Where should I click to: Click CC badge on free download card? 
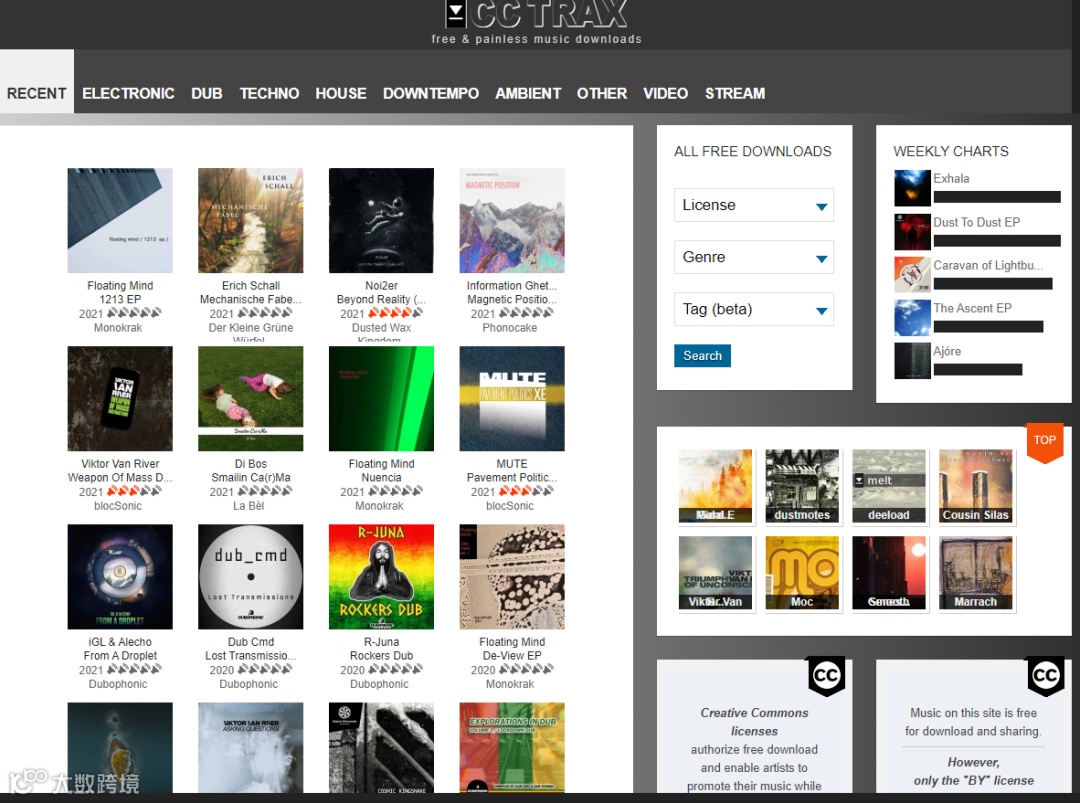[x=1046, y=676]
